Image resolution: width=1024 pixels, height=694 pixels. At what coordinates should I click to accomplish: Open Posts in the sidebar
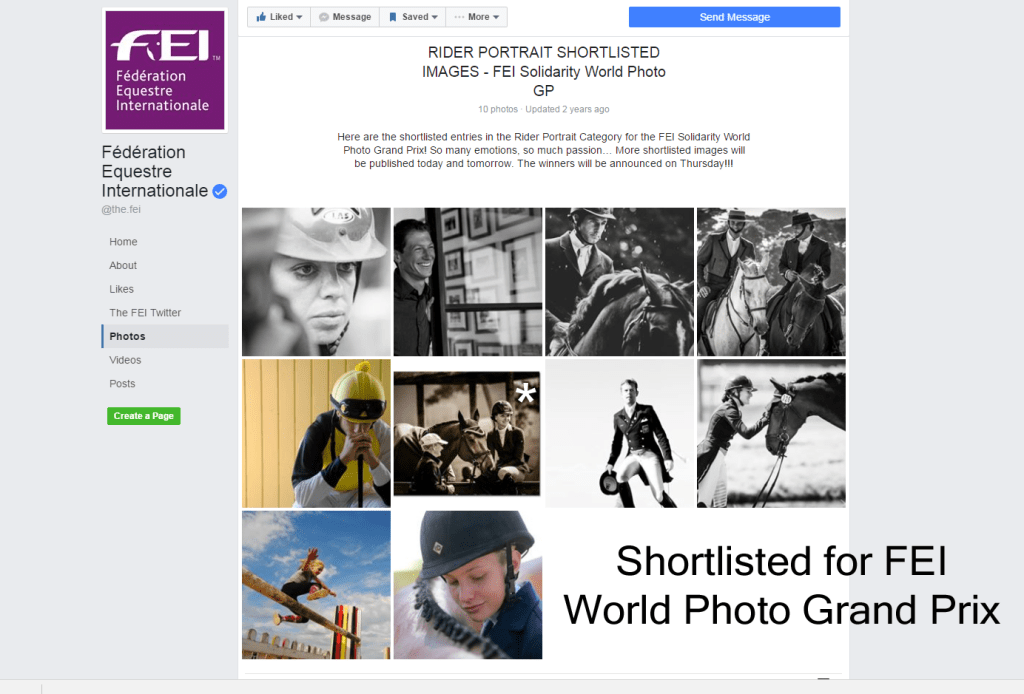(x=122, y=384)
